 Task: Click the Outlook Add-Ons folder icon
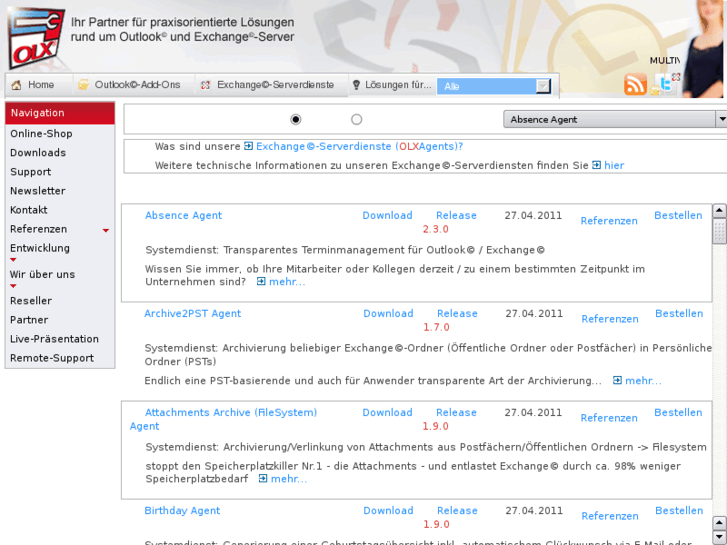point(83,85)
